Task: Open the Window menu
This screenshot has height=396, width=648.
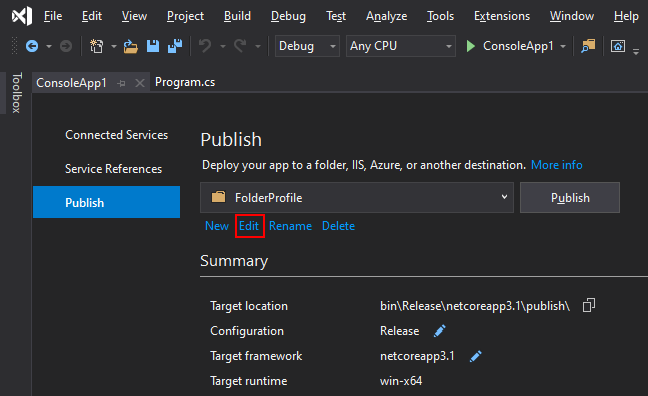Action: point(572,16)
